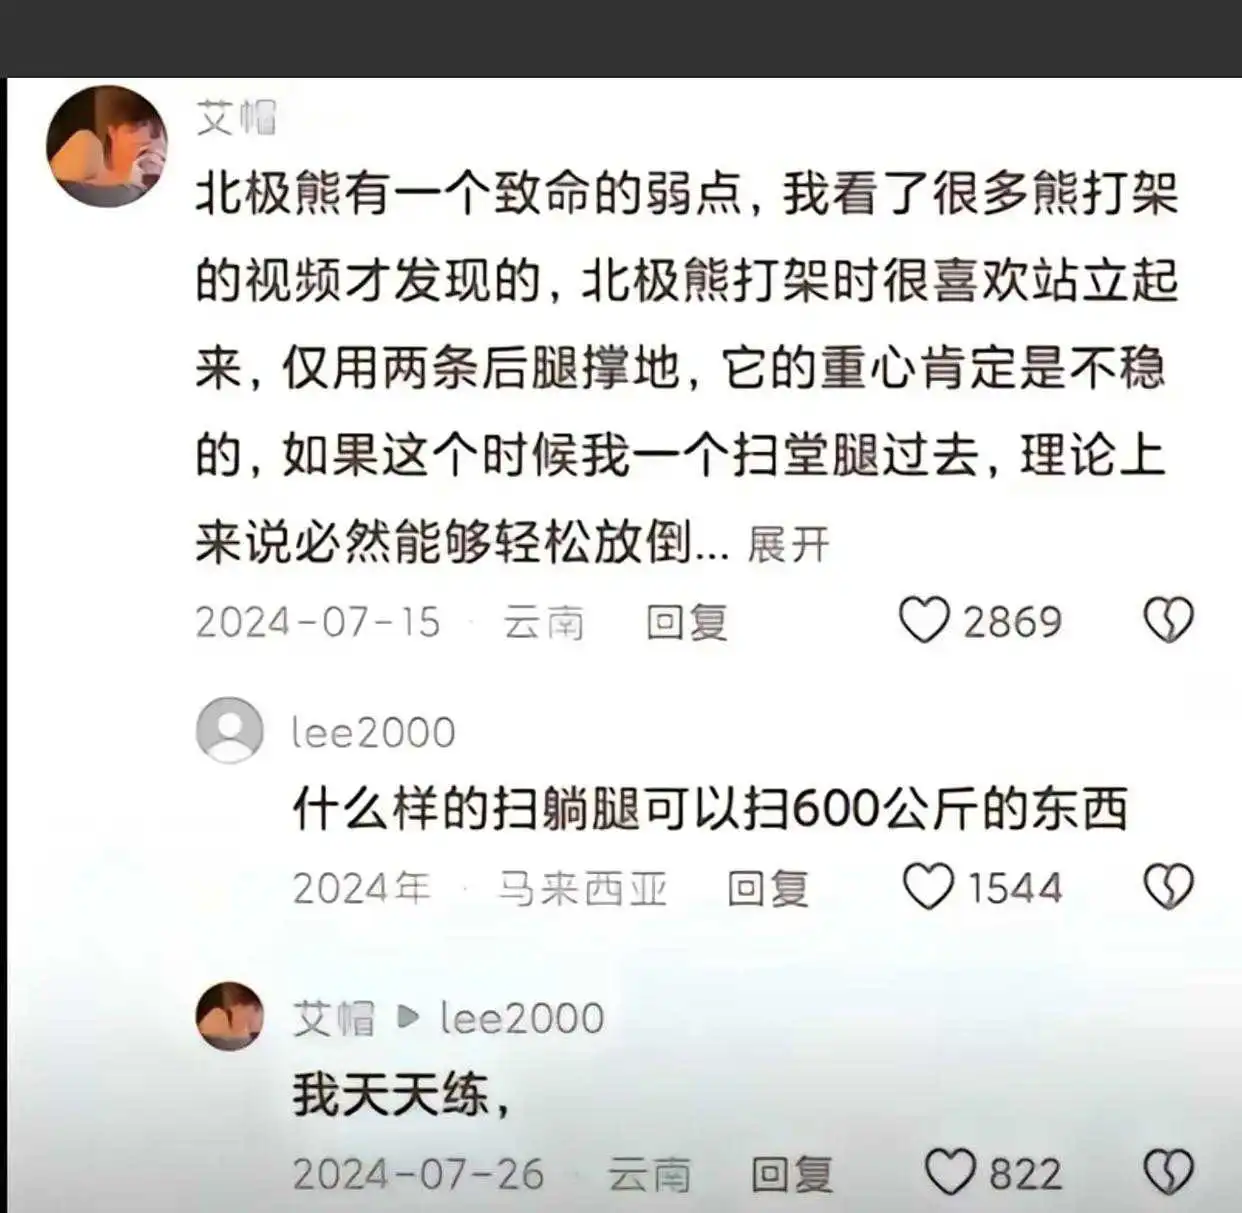Click the comment text about 北极熊
The width and height of the screenshot is (1242, 1213).
coord(686,368)
